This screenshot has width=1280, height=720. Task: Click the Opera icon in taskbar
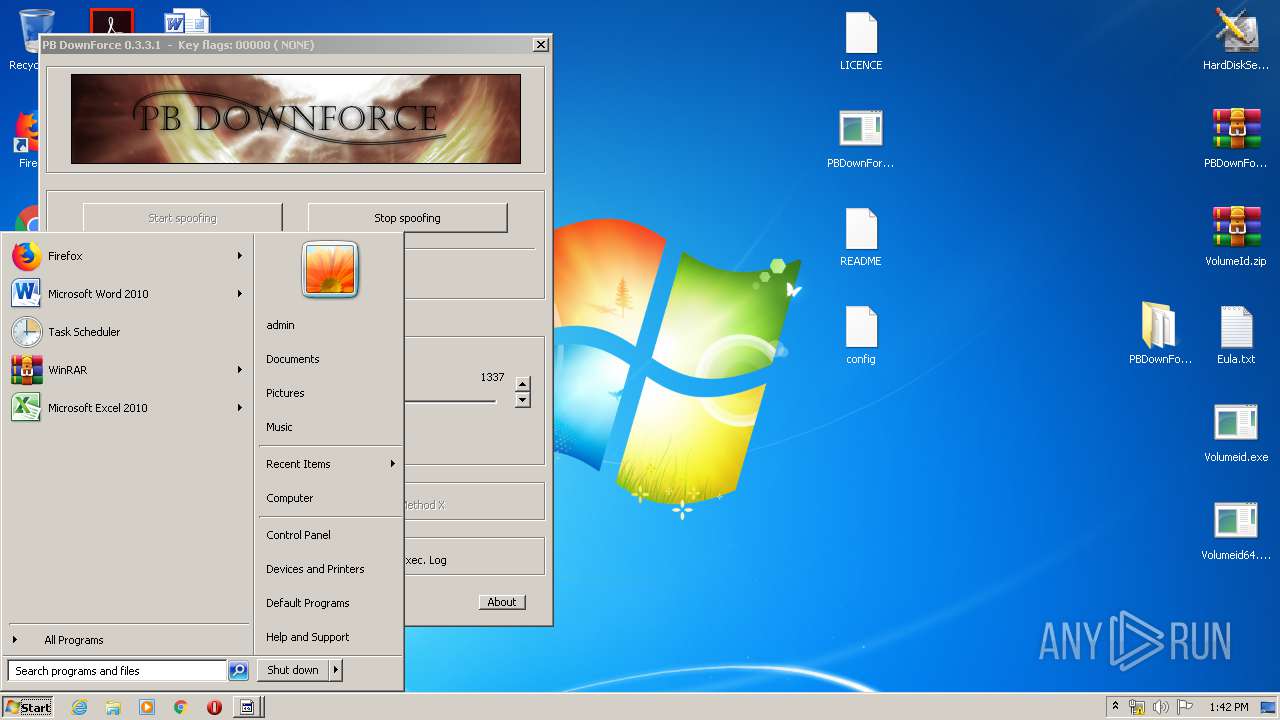click(x=214, y=707)
